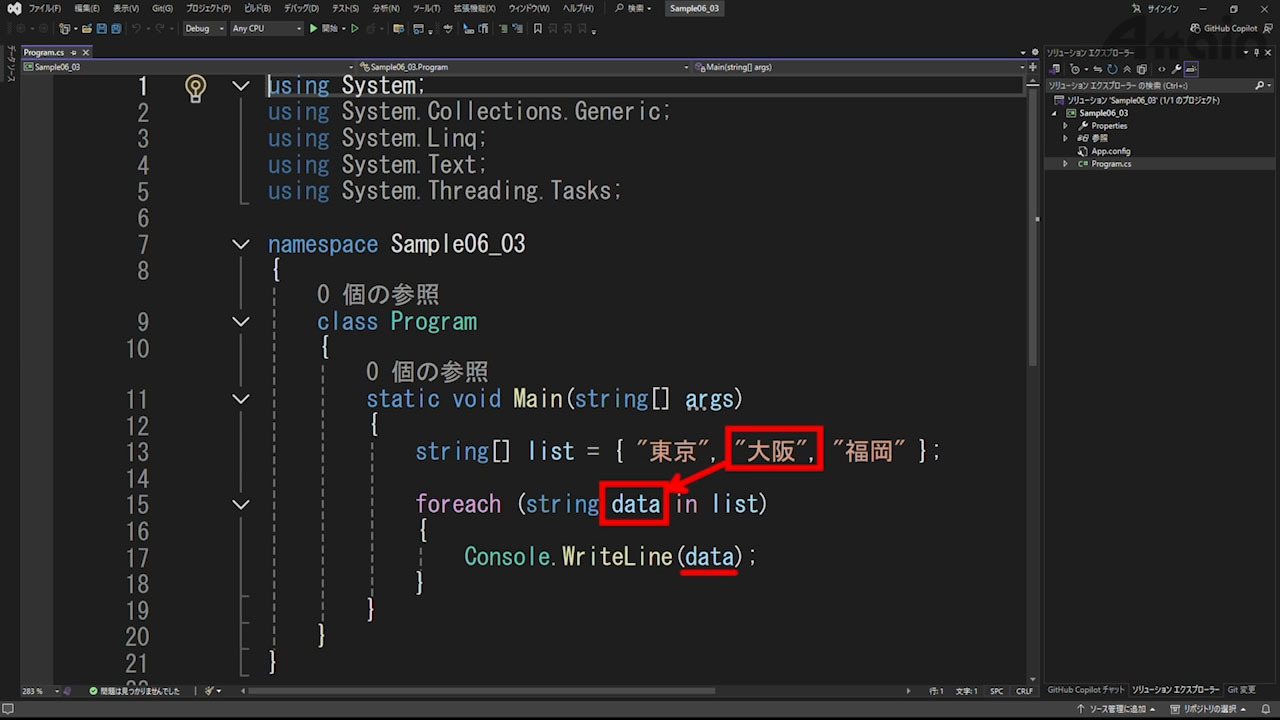The image size is (1280, 720).
Task: Click Collapse All icon in Solution Explorer
Action: pyautogui.click(x=1127, y=69)
